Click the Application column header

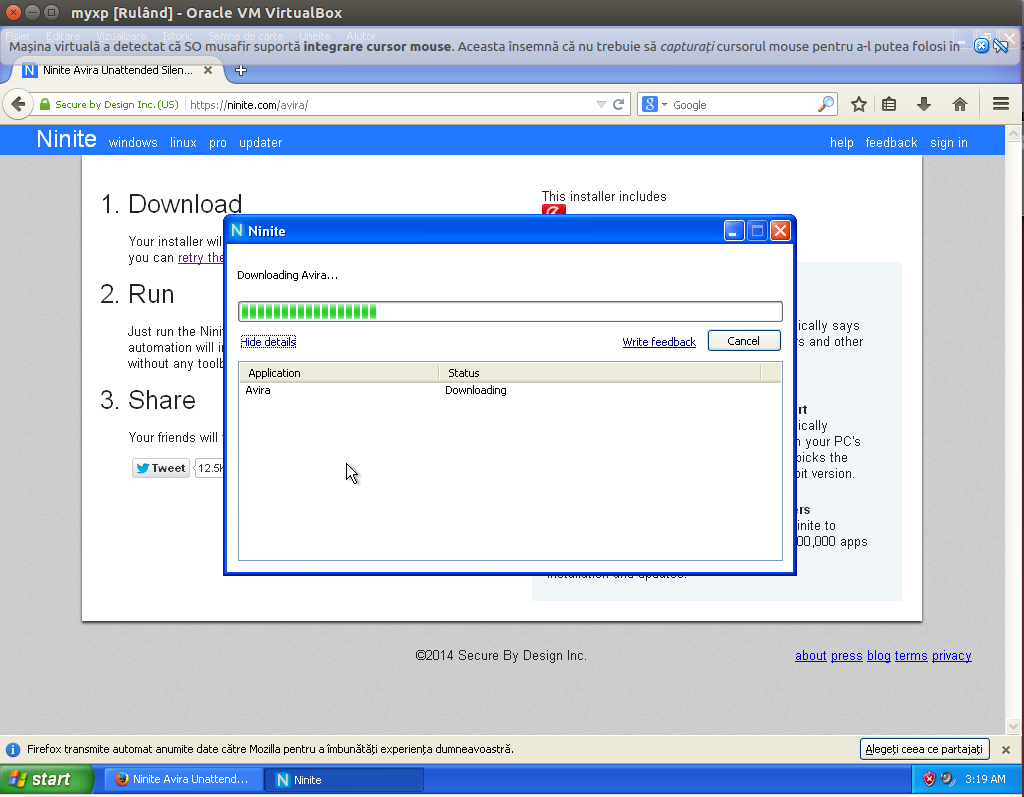click(x=339, y=373)
